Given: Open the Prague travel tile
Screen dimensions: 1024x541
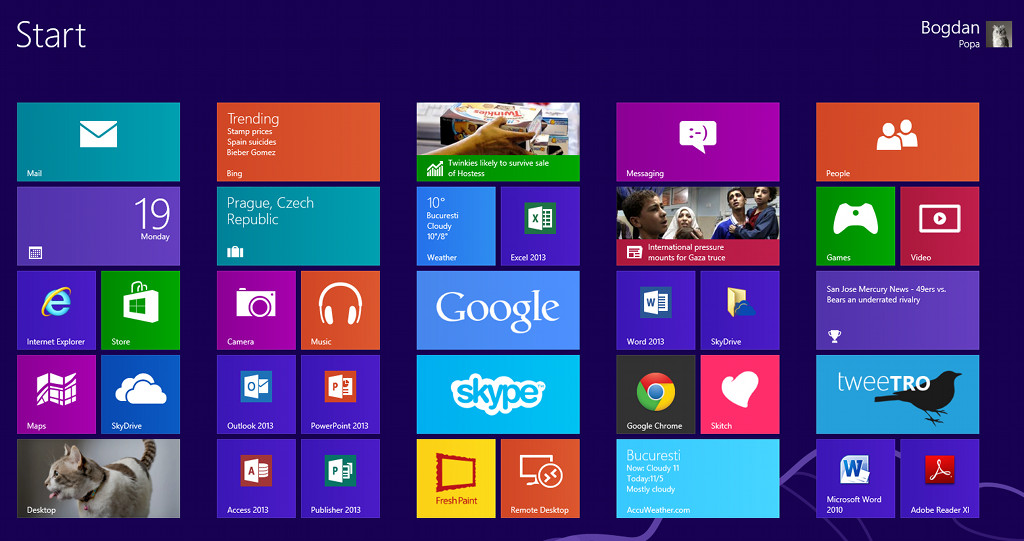Looking at the screenshot, I should click(x=298, y=226).
